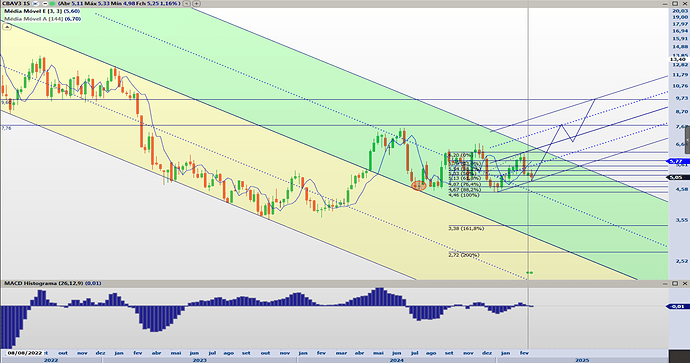Click the zoom-out minus button after price info
The image size is (690, 363).
coord(187,4)
